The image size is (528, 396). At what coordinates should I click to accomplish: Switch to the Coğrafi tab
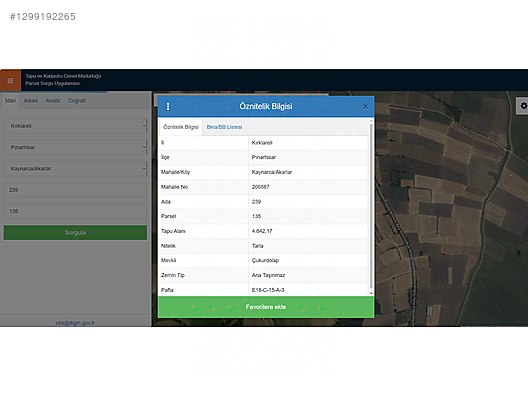pos(77,100)
